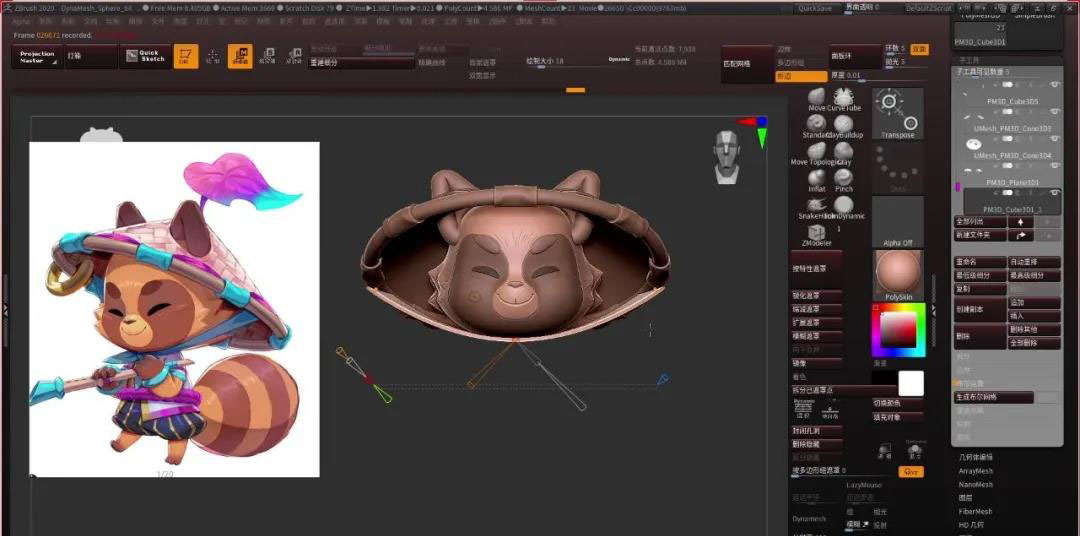
Task: Open the Alpha menu
Action: point(21,21)
